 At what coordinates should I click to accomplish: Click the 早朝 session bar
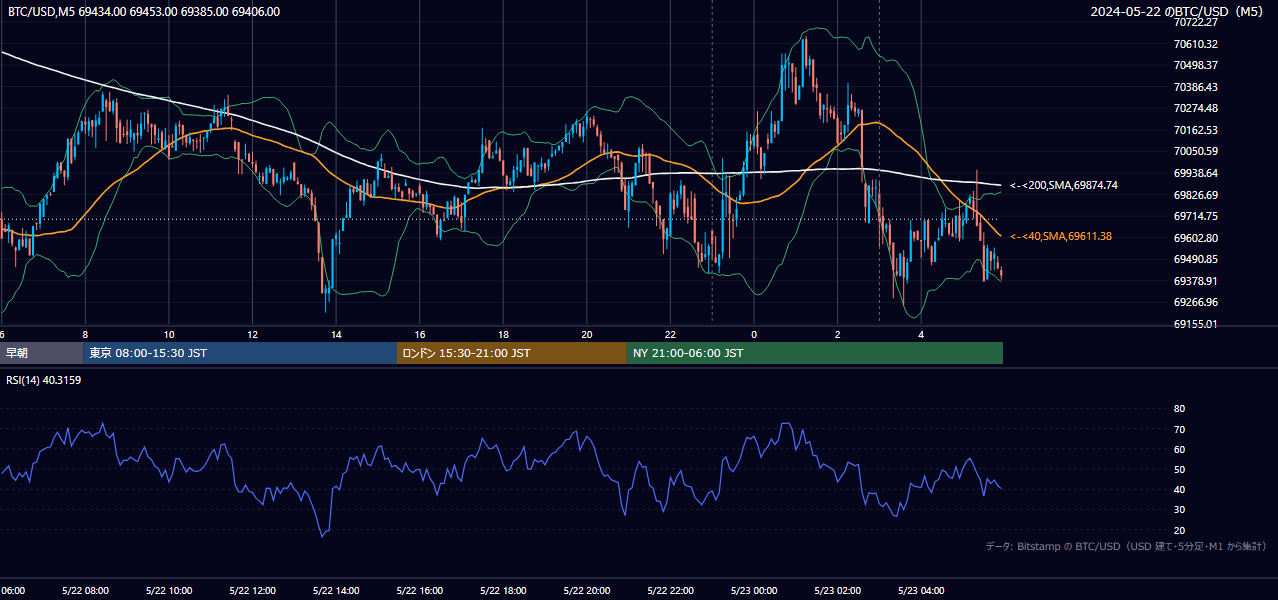(41, 353)
